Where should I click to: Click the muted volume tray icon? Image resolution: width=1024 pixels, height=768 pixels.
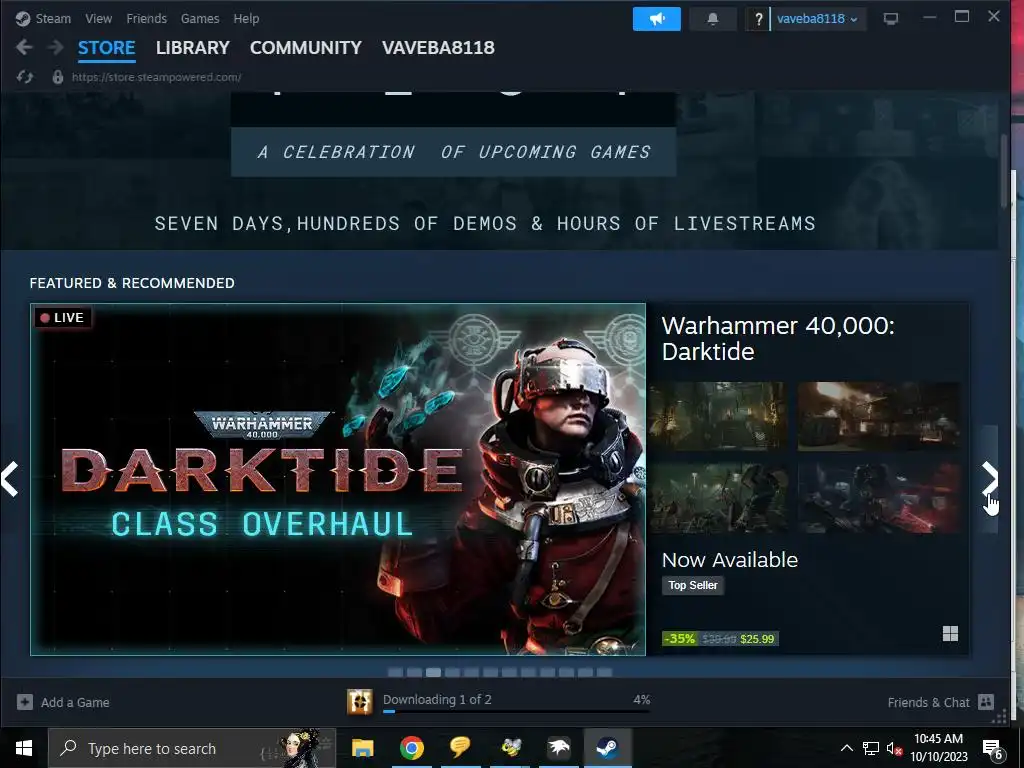(x=894, y=748)
